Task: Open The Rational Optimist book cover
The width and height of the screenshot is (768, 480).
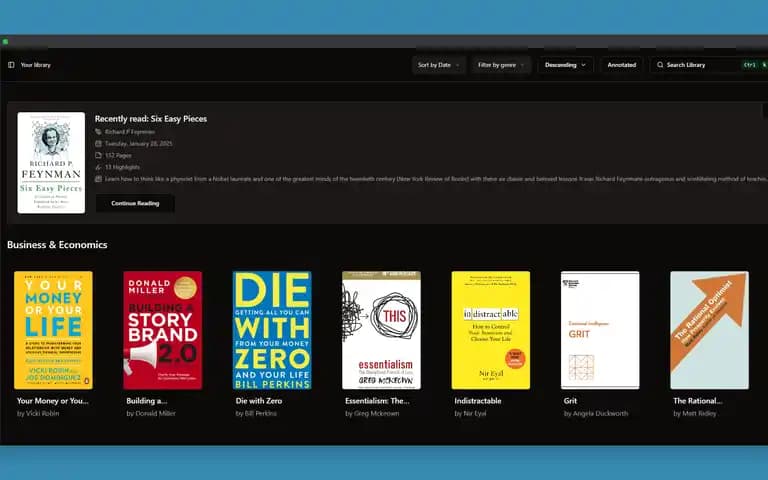Action: click(x=709, y=330)
